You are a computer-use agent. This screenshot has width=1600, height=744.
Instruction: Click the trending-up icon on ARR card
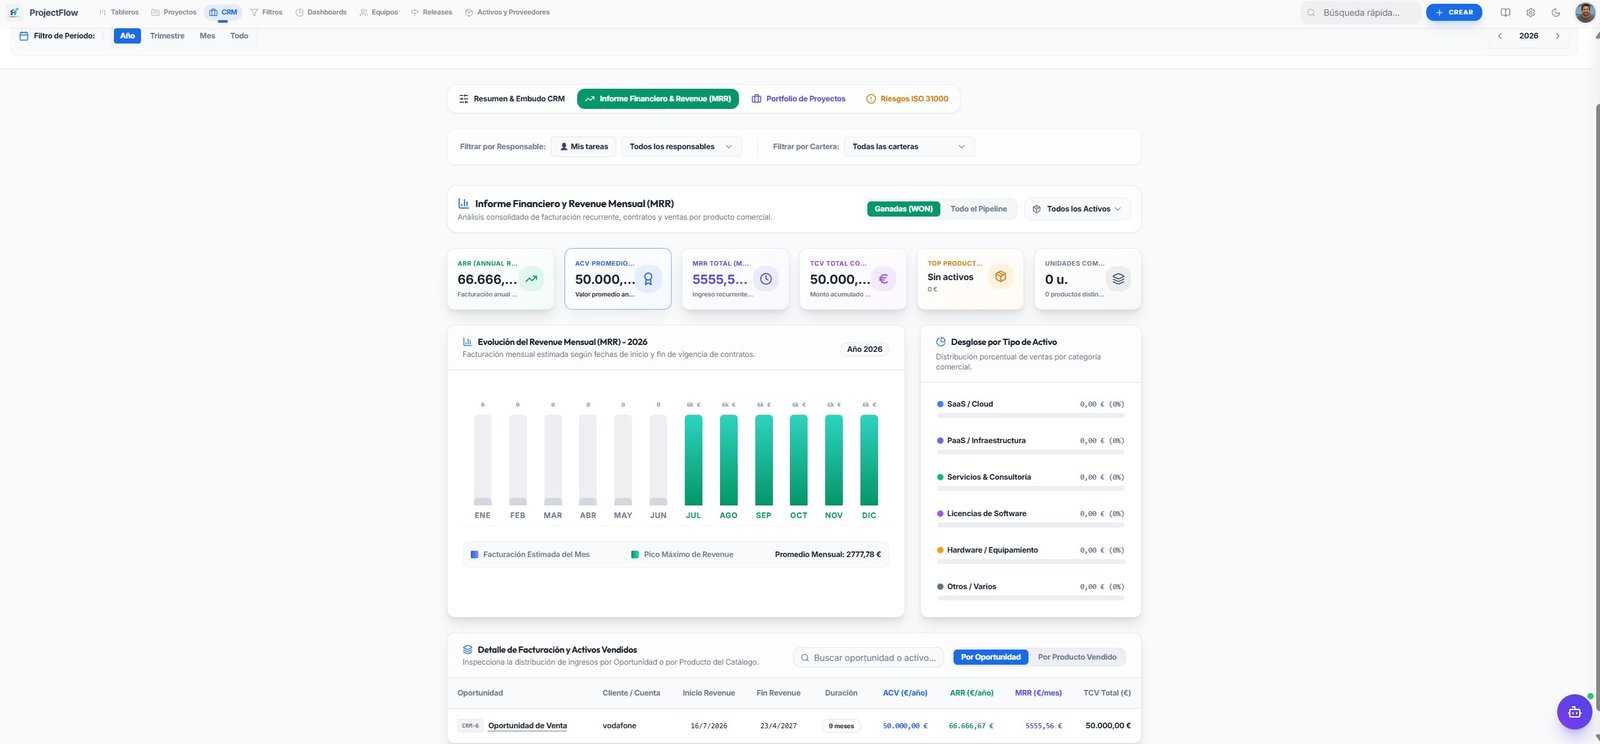[x=531, y=279]
